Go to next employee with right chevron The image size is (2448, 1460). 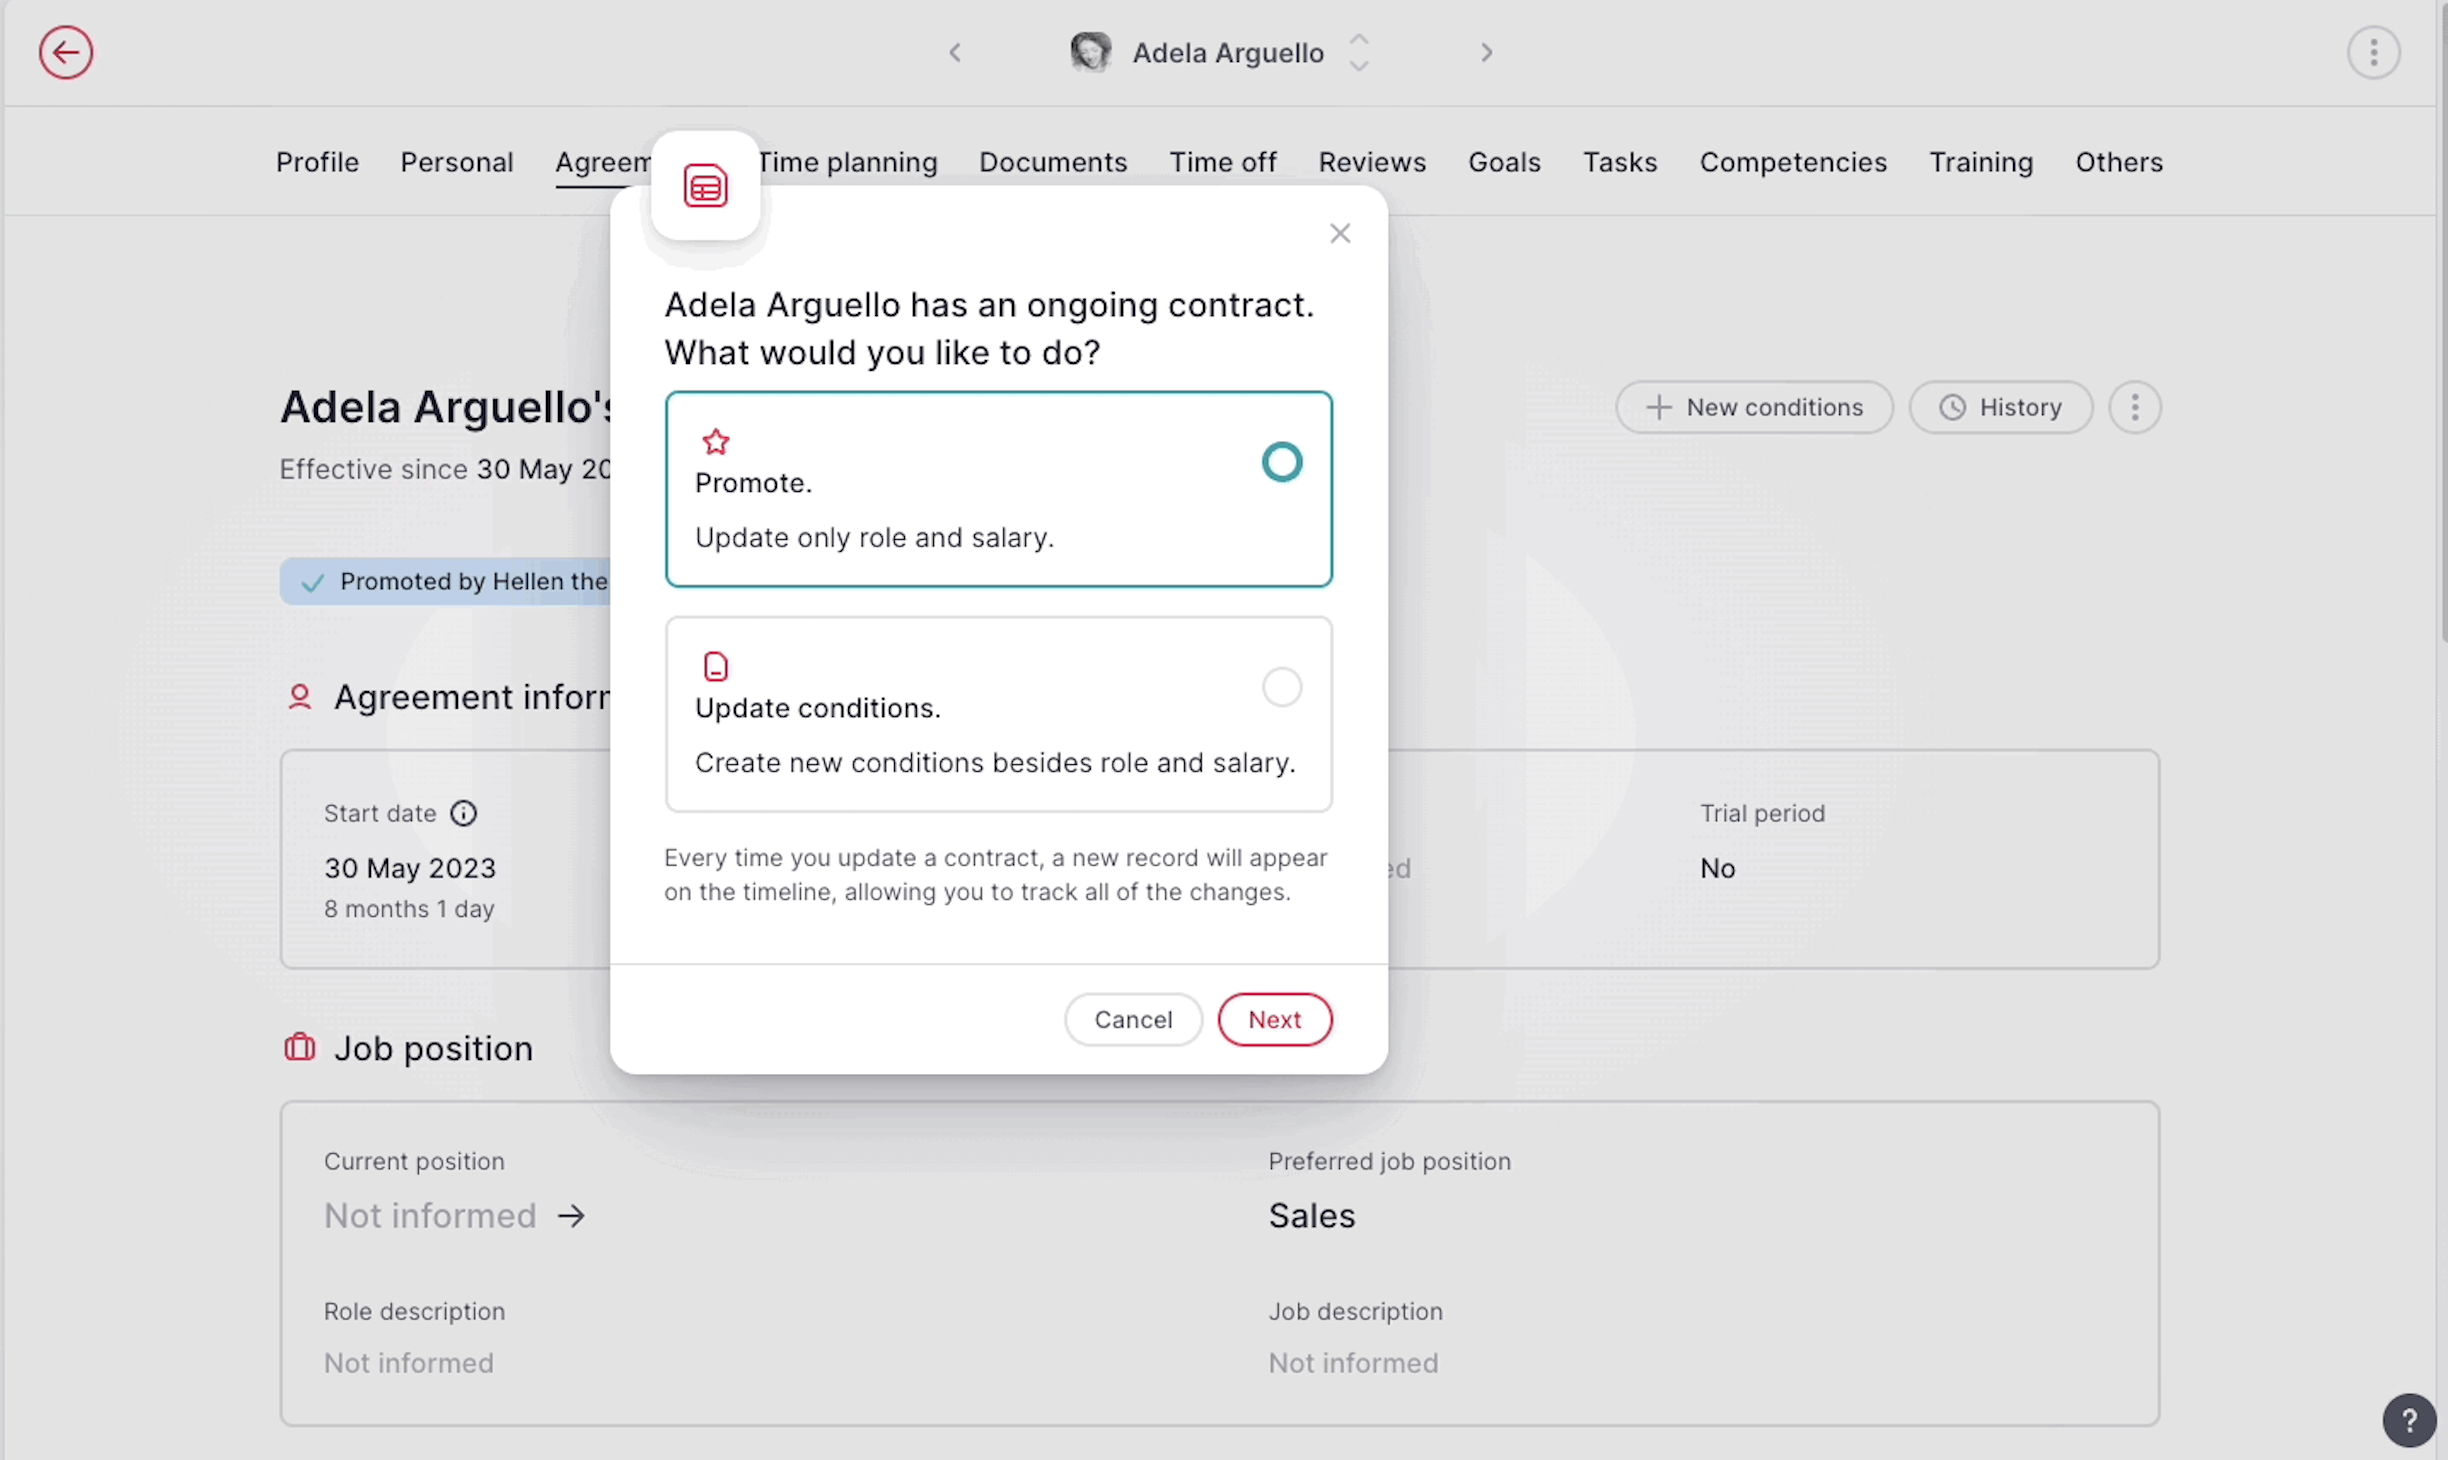tap(1485, 52)
